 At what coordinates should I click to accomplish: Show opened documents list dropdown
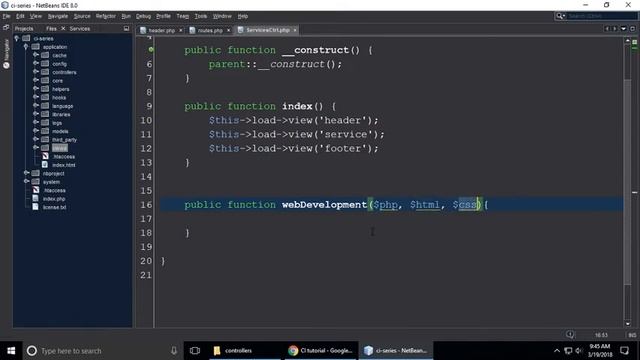point(623,29)
